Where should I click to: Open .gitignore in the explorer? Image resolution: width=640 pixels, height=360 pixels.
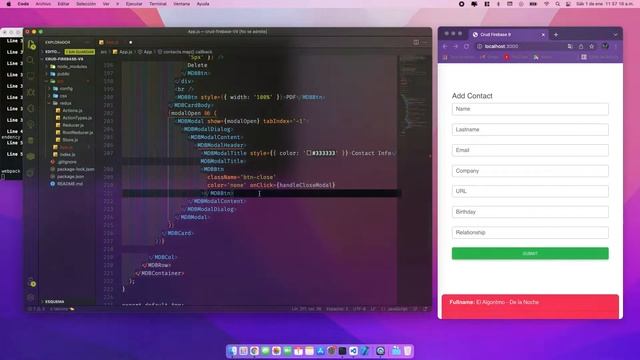tap(67, 162)
